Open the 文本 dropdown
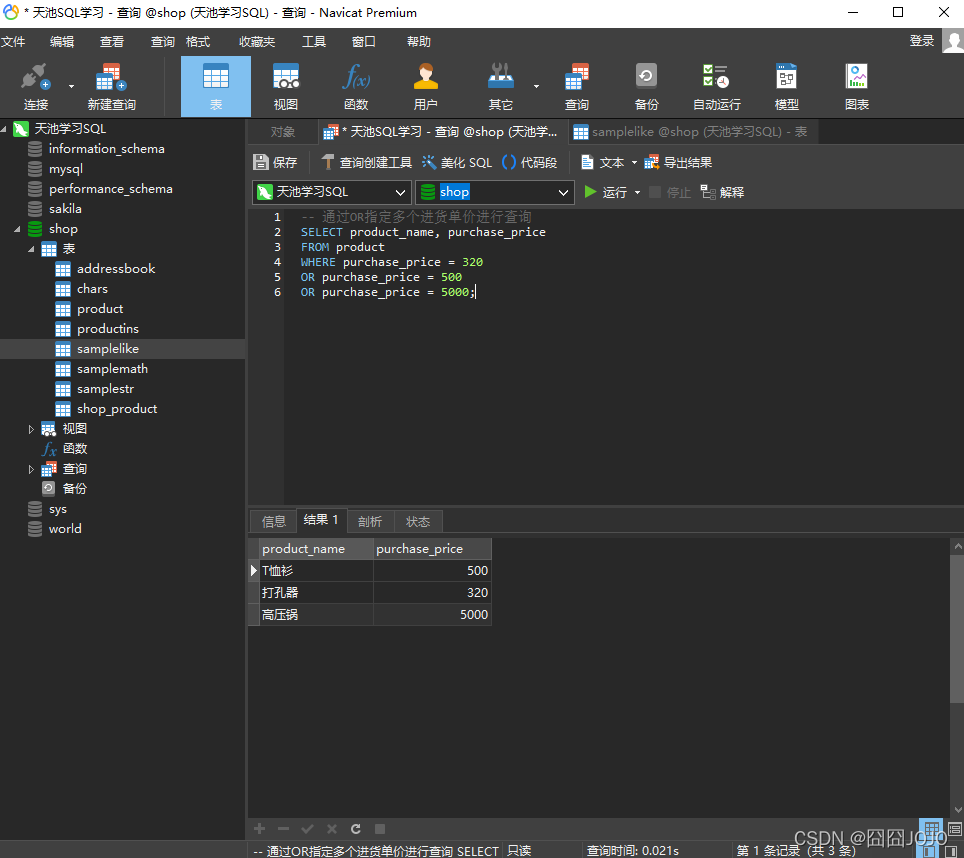The image size is (964, 858). click(x=609, y=162)
